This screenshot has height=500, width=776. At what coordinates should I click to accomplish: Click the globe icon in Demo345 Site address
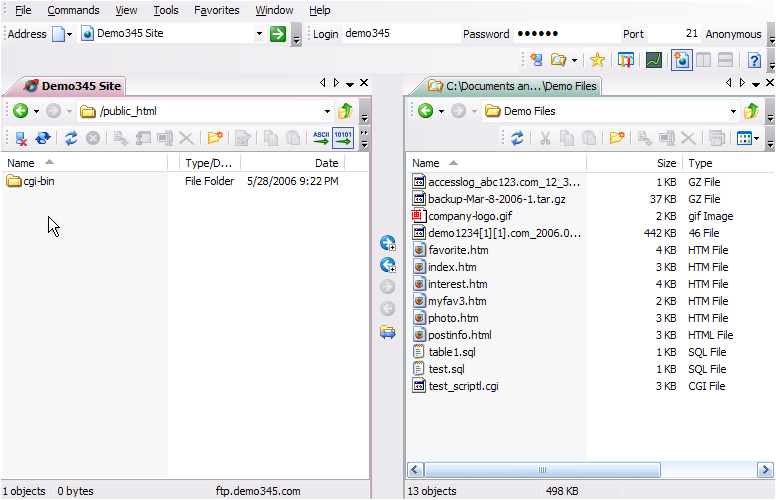pyautogui.click(x=88, y=34)
